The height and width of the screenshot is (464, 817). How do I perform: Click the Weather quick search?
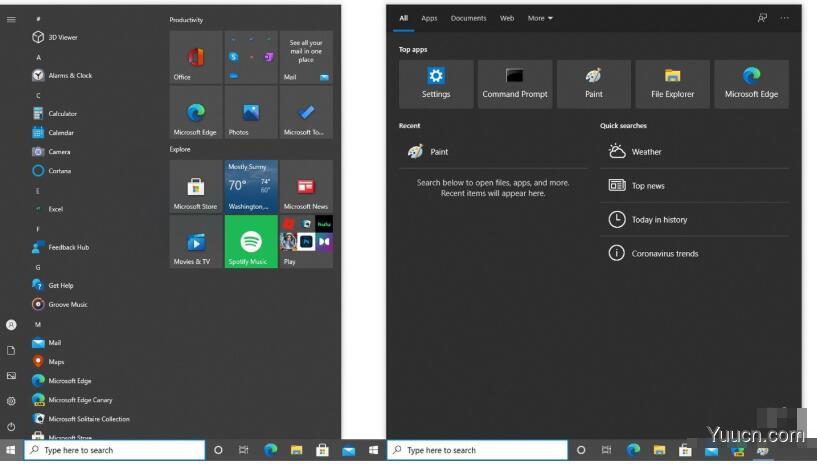point(694,152)
